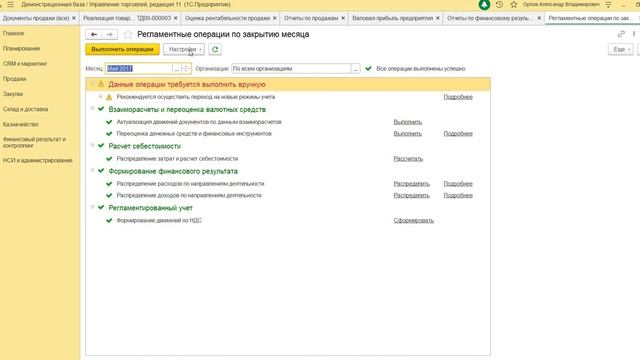This screenshot has width=640, height=360.
Task: Open Подробнее for Переоценка денежных средств
Action: 458,134
